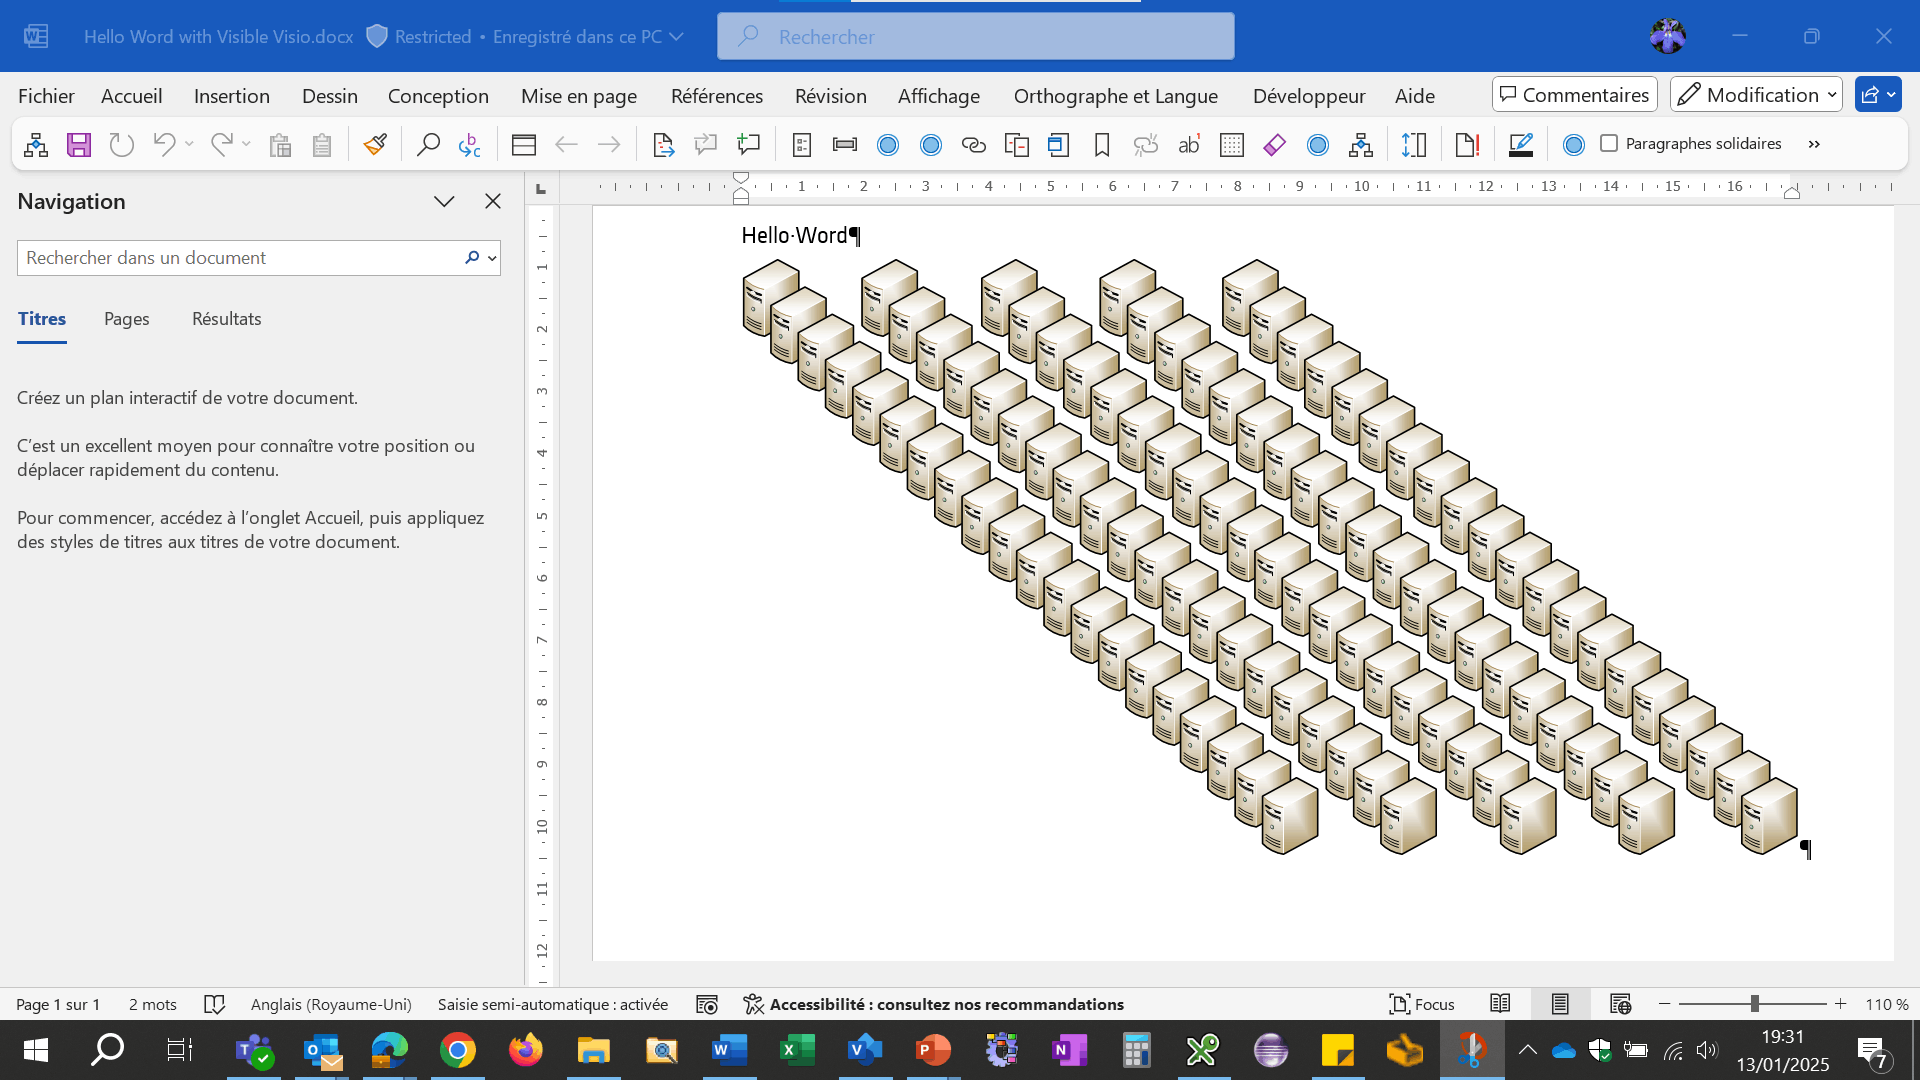Viewport: 1920px width, 1080px height.
Task: Switch to the Résultats tab in Navigation
Action: pos(227,319)
